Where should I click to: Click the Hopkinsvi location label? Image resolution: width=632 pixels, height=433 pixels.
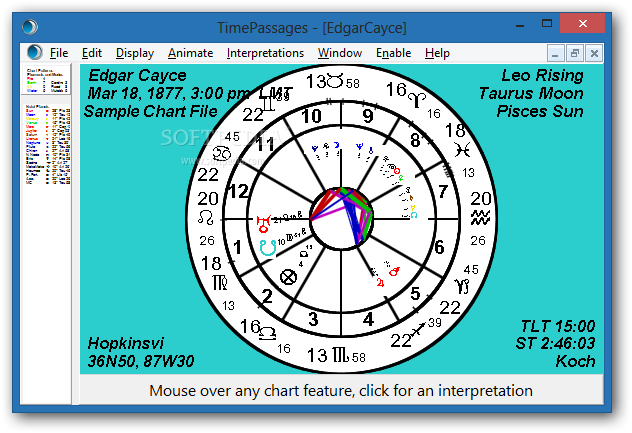[x=126, y=343]
